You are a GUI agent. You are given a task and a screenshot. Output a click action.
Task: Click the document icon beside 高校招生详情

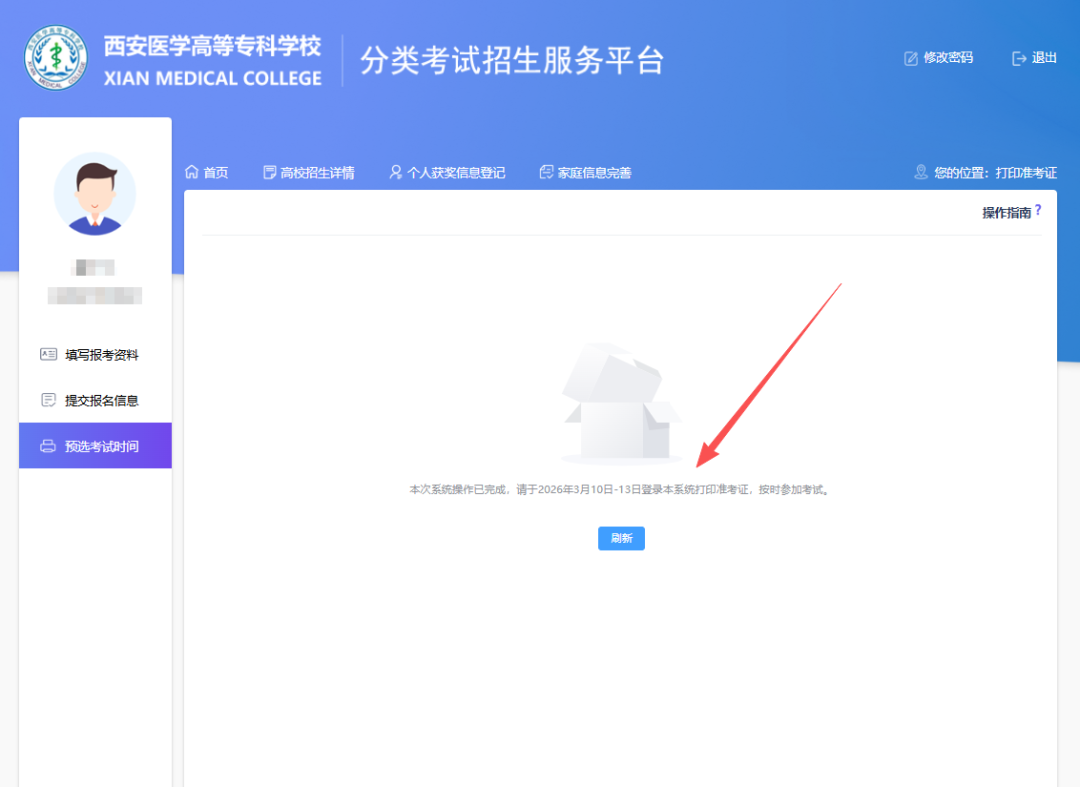point(269,172)
